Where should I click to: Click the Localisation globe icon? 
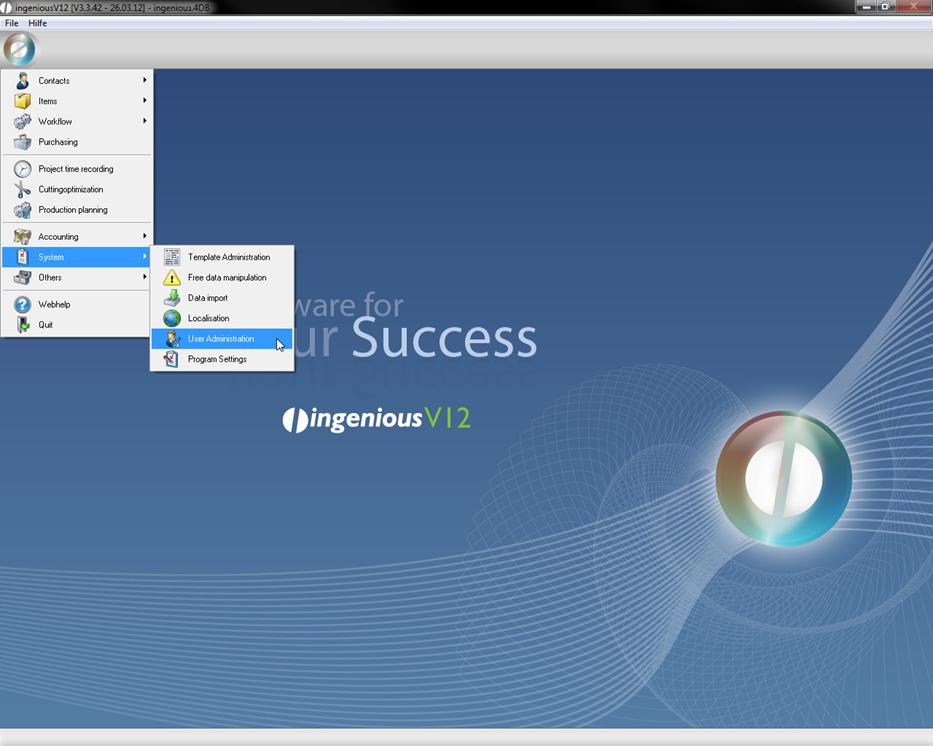[172, 318]
